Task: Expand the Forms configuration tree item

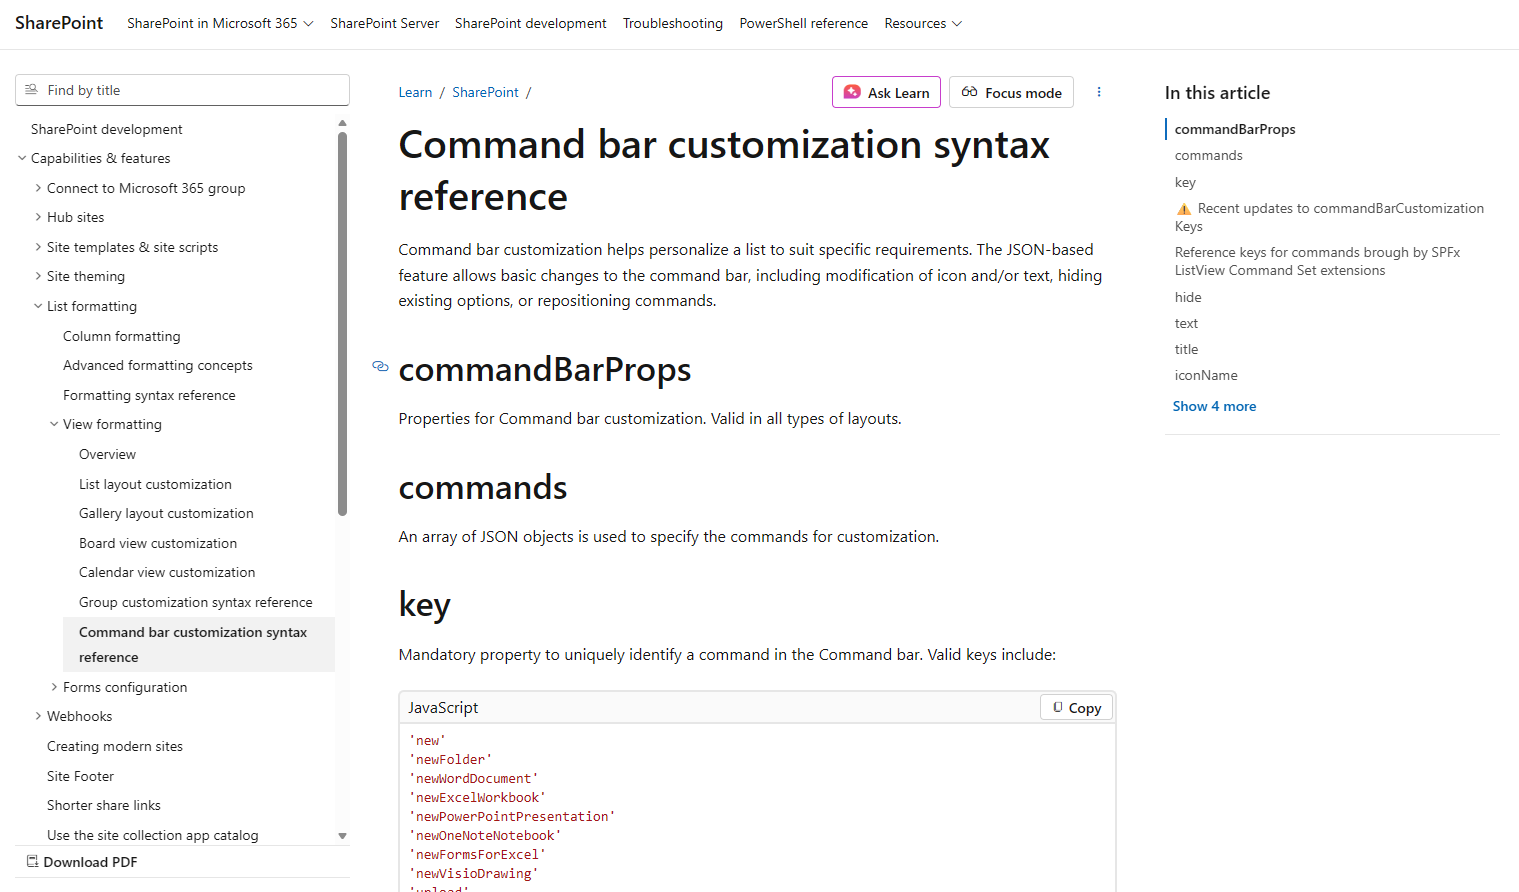Action: coord(54,687)
